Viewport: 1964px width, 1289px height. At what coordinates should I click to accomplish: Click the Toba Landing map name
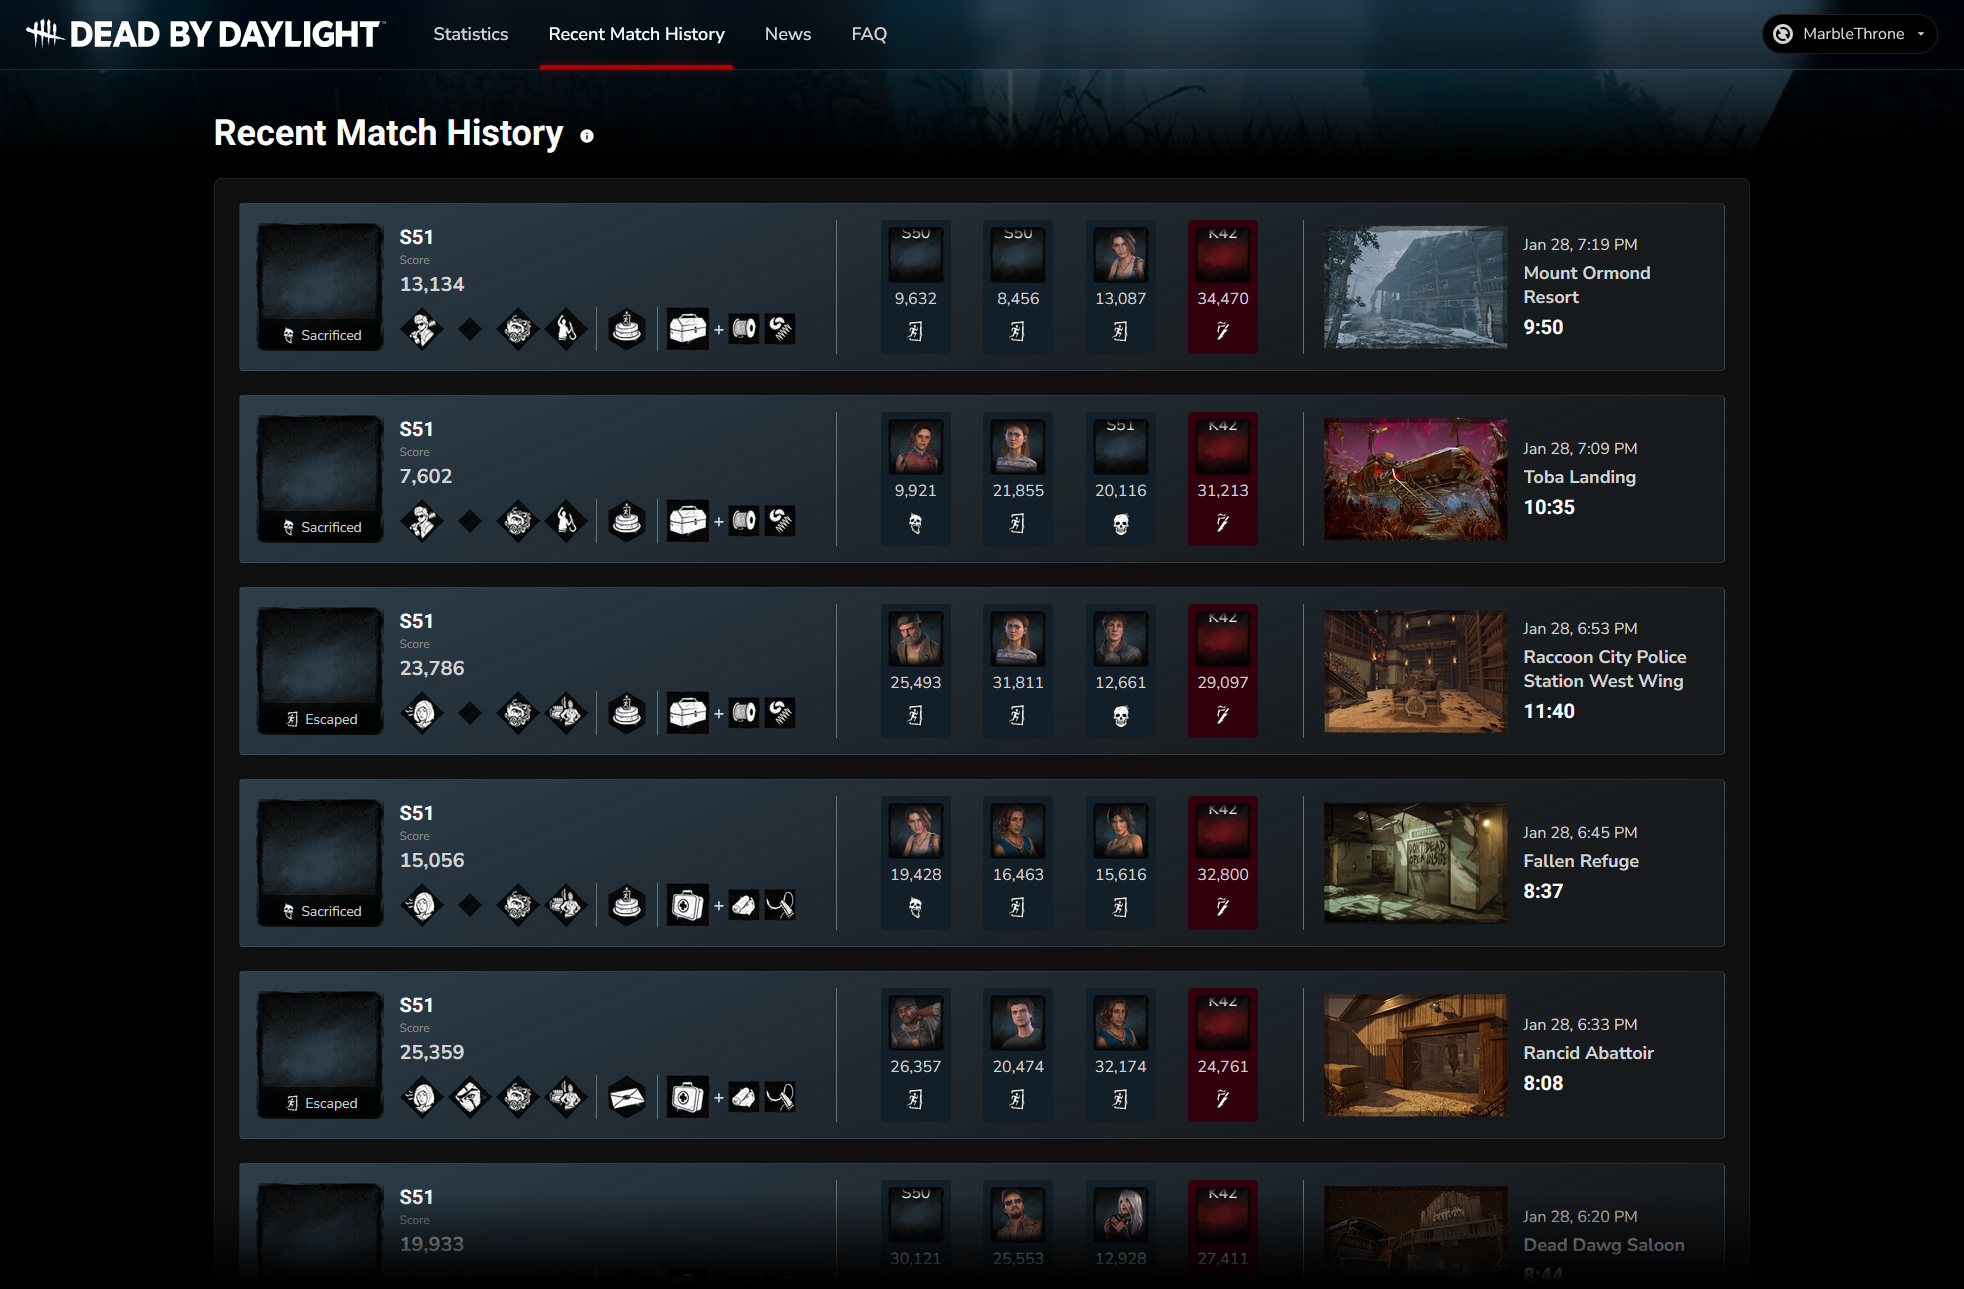pos(1580,477)
